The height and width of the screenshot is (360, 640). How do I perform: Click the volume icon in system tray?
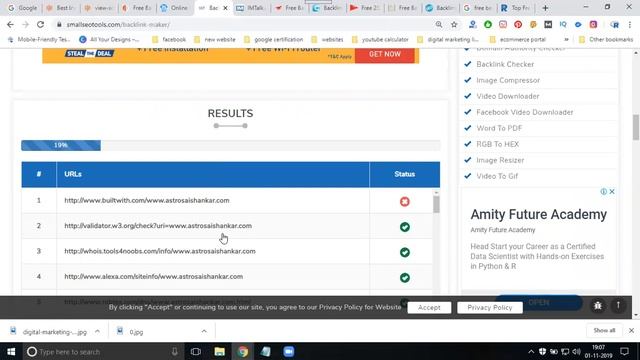tap(576, 351)
